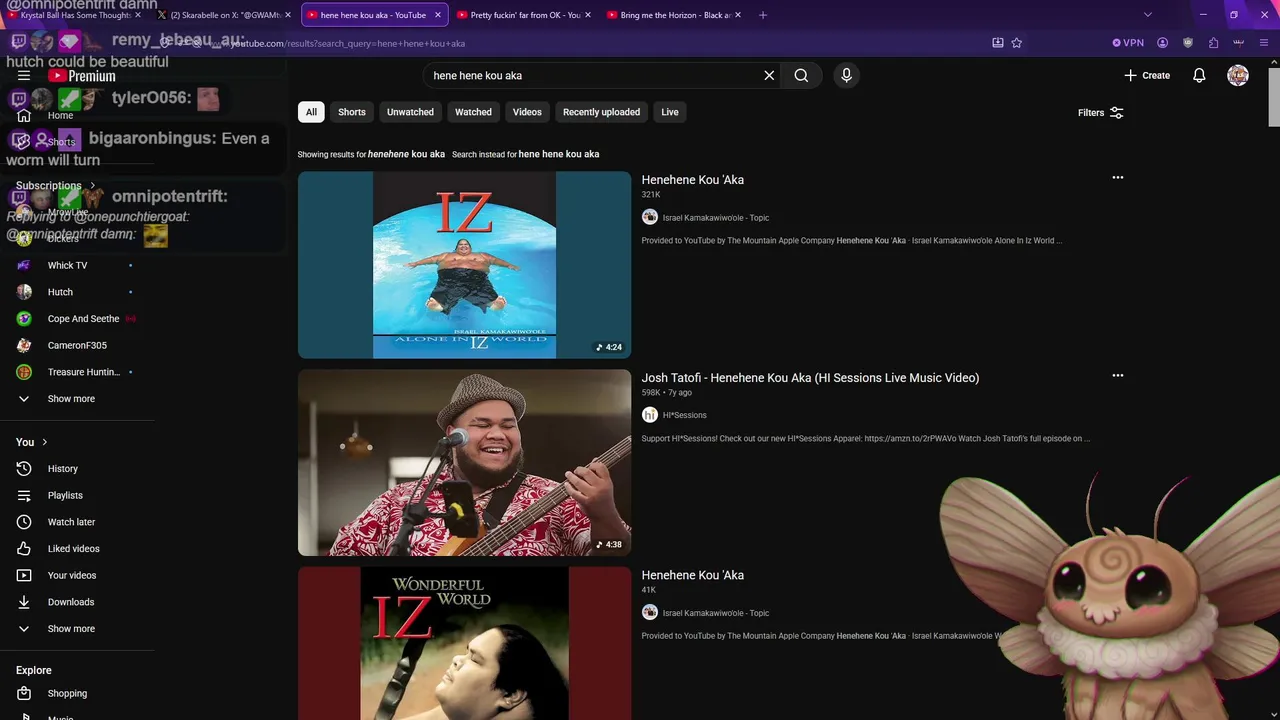Open the notifications bell
Viewport: 1280px width, 720px height.
[1199, 75]
